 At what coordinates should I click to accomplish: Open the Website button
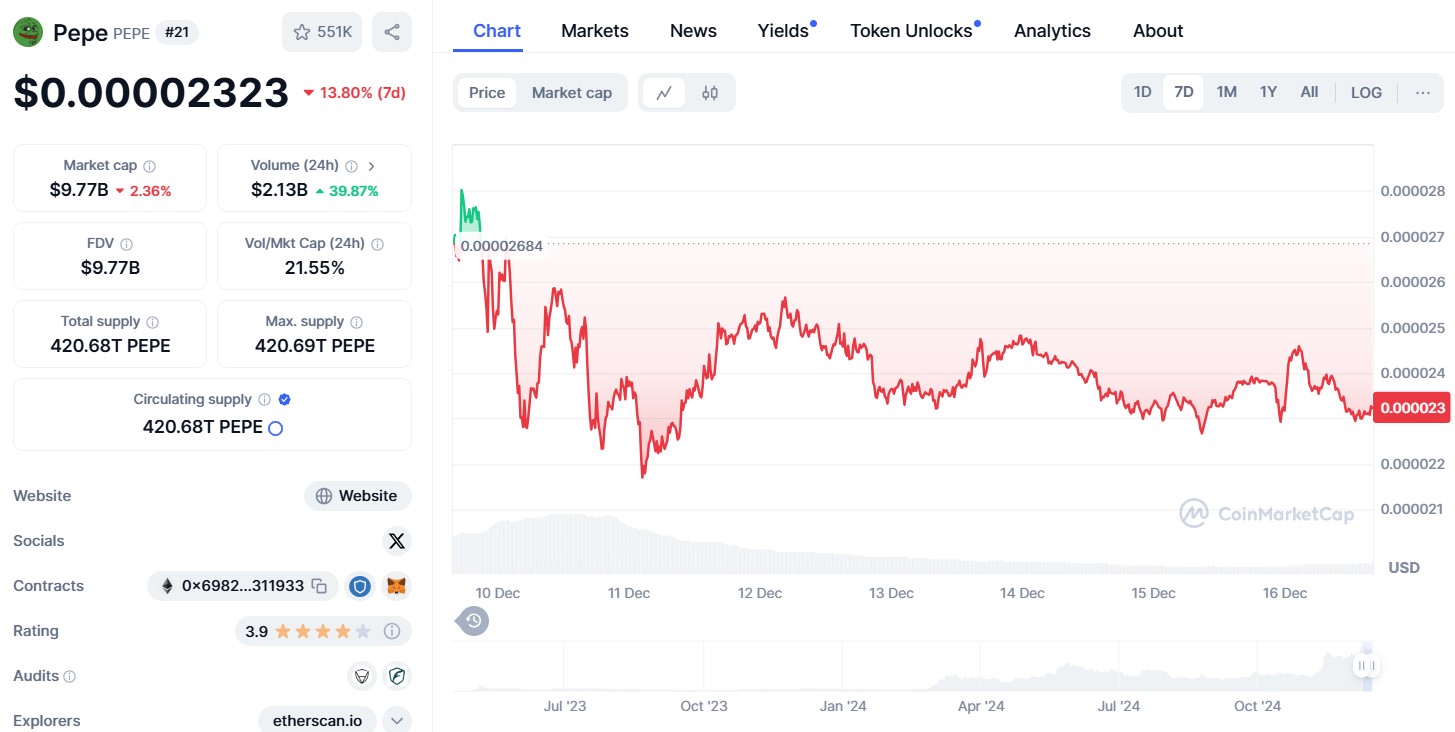click(358, 496)
